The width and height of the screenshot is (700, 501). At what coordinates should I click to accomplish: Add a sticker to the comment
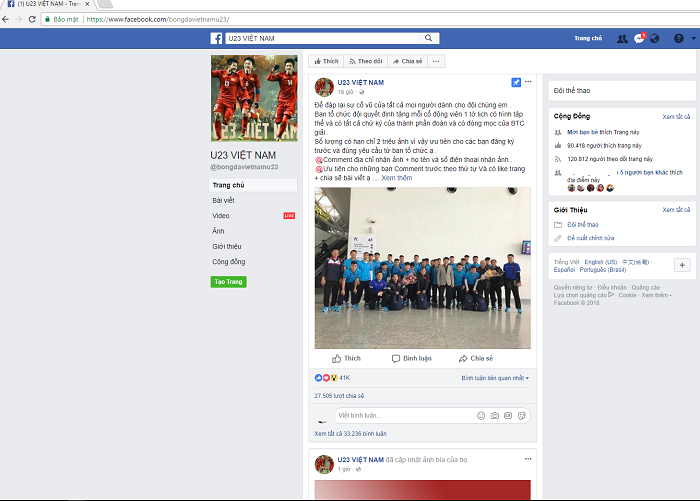[521, 416]
